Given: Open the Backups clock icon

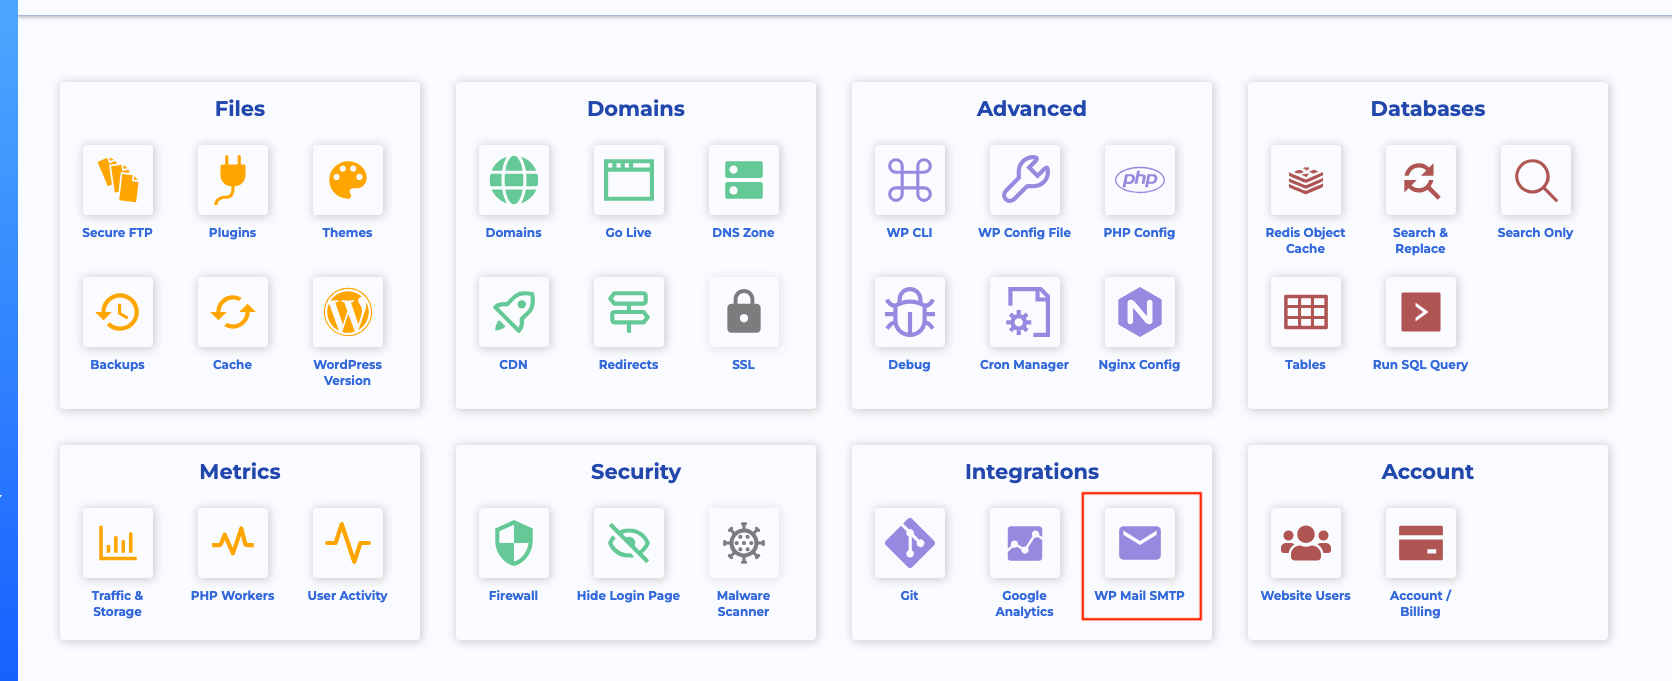Looking at the screenshot, I should (118, 312).
